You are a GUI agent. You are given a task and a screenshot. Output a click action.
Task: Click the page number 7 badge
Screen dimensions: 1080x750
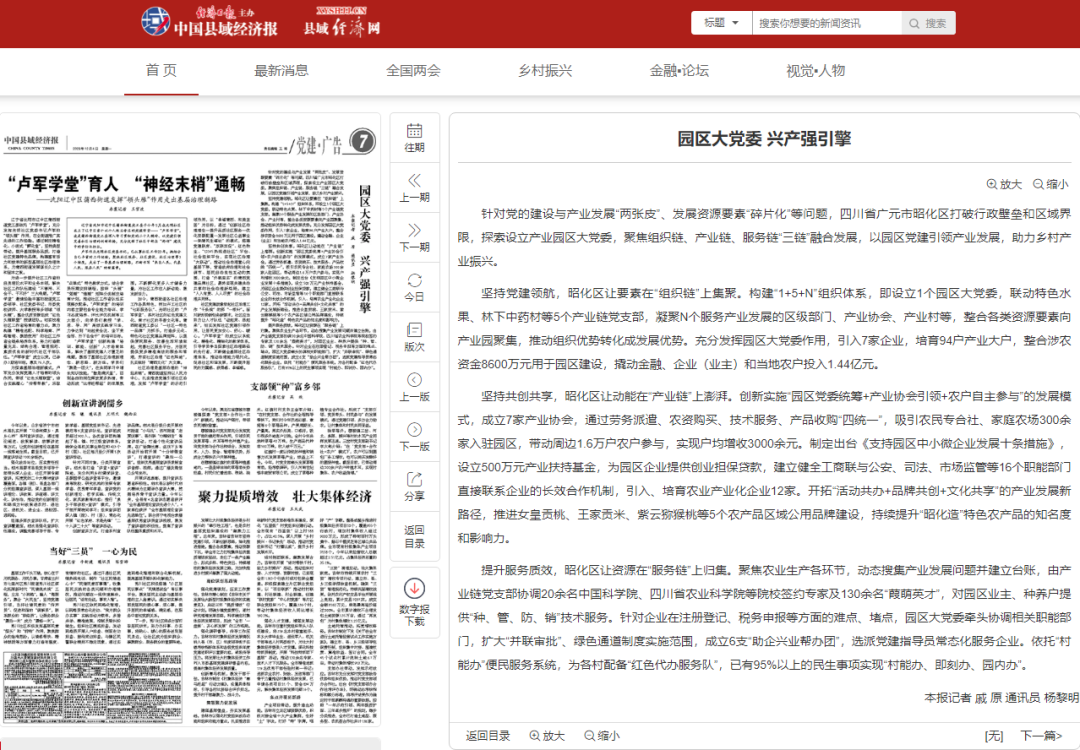pyautogui.click(x=362, y=142)
